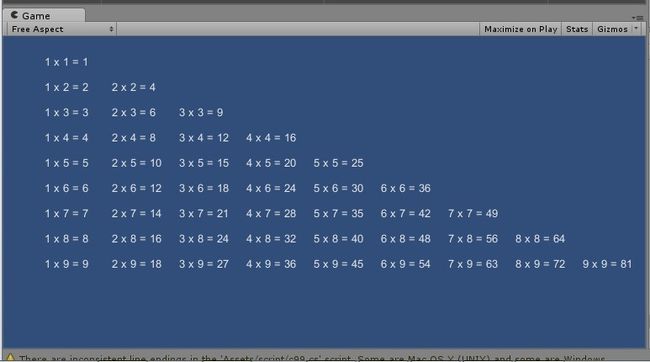Click the text '8 x 8 = 64'
The height and width of the screenshot is (362, 650).
pos(540,239)
